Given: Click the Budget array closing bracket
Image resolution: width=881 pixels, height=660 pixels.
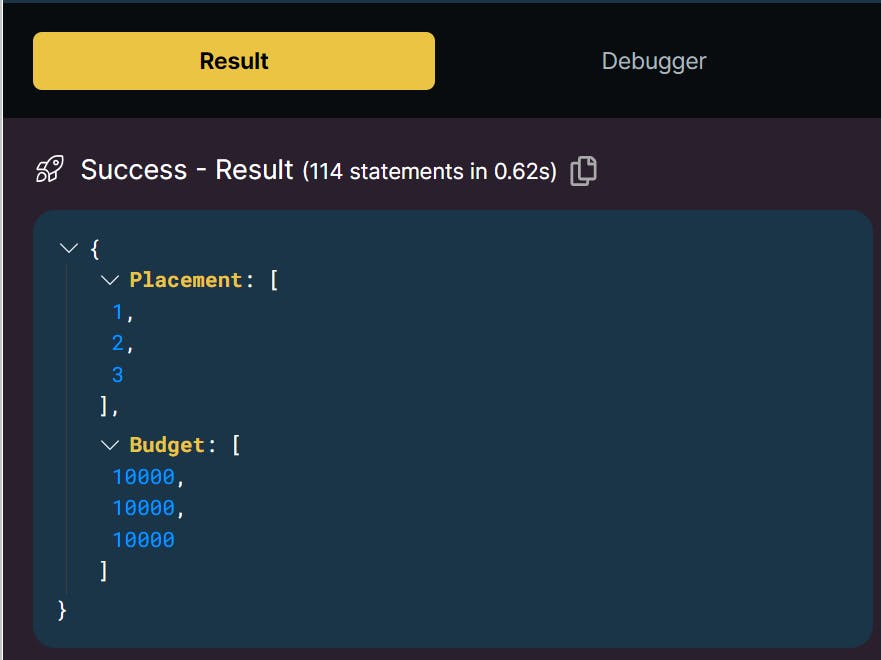Looking at the screenshot, I should [x=104, y=571].
